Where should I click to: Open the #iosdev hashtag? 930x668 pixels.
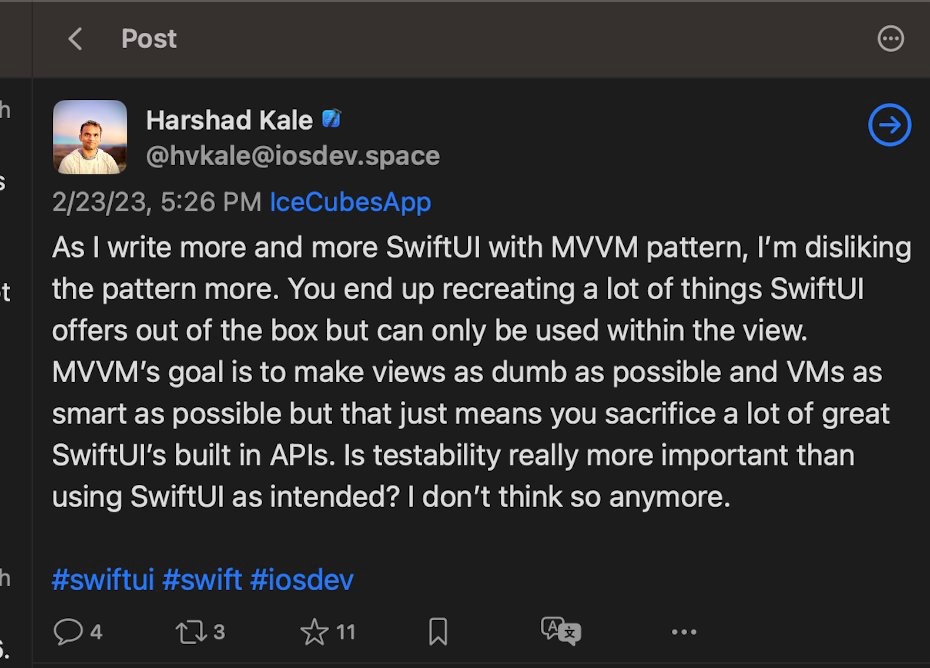point(301,579)
